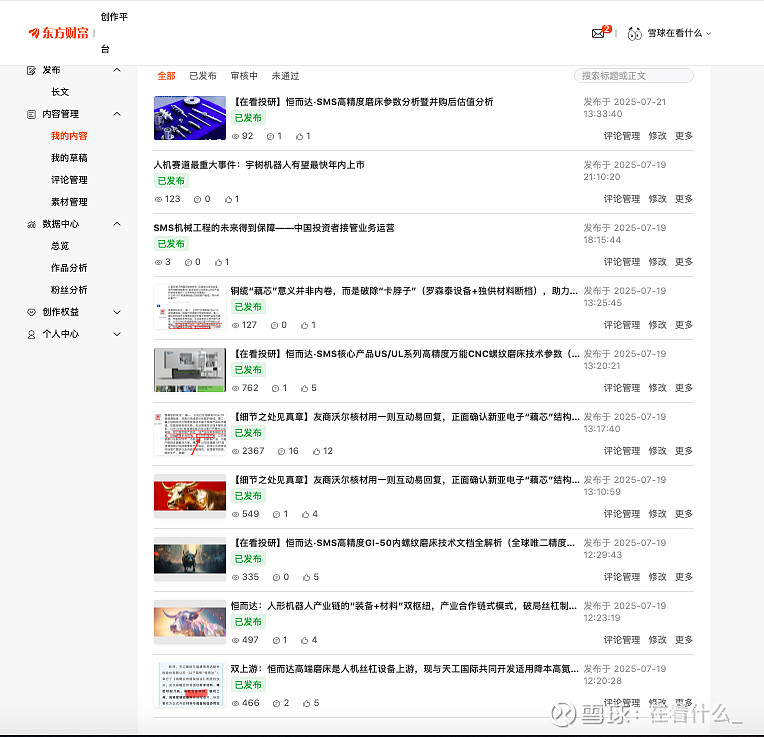Open 素材管理 in the sidebar
The width and height of the screenshot is (764, 737).
click(69, 202)
